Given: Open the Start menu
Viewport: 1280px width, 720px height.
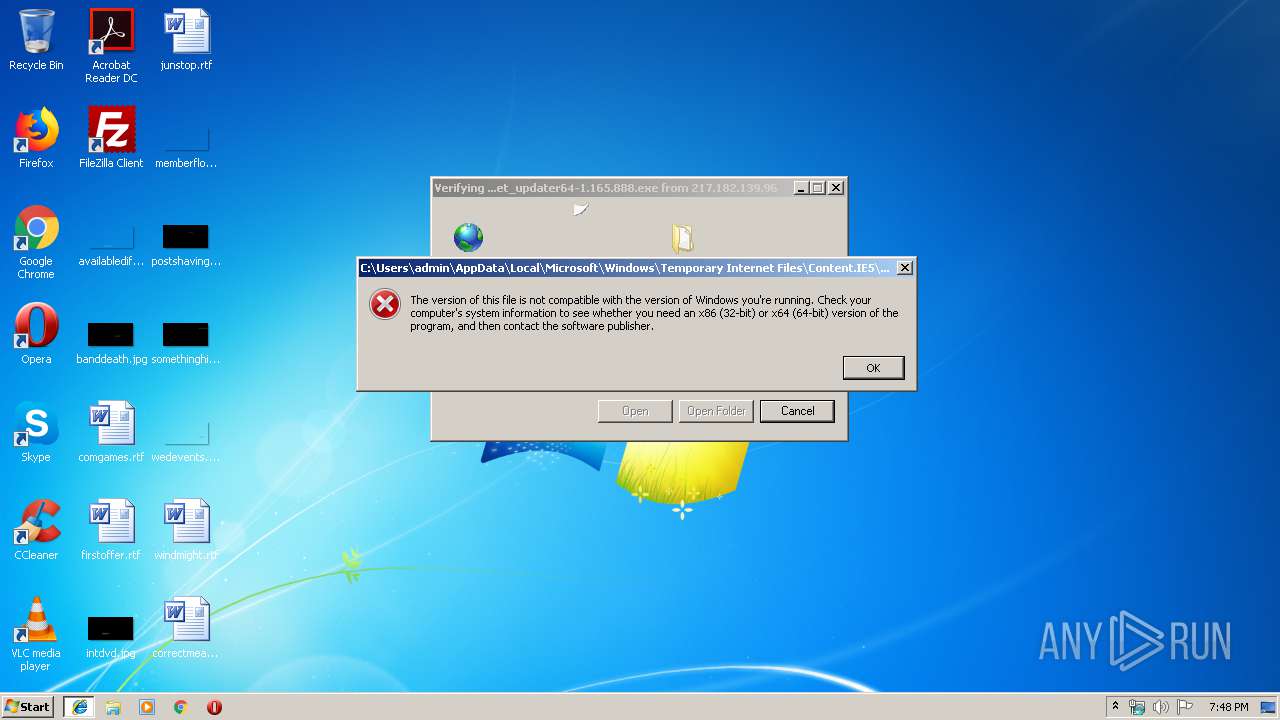Looking at the screenshot, I should click(28, 706).
